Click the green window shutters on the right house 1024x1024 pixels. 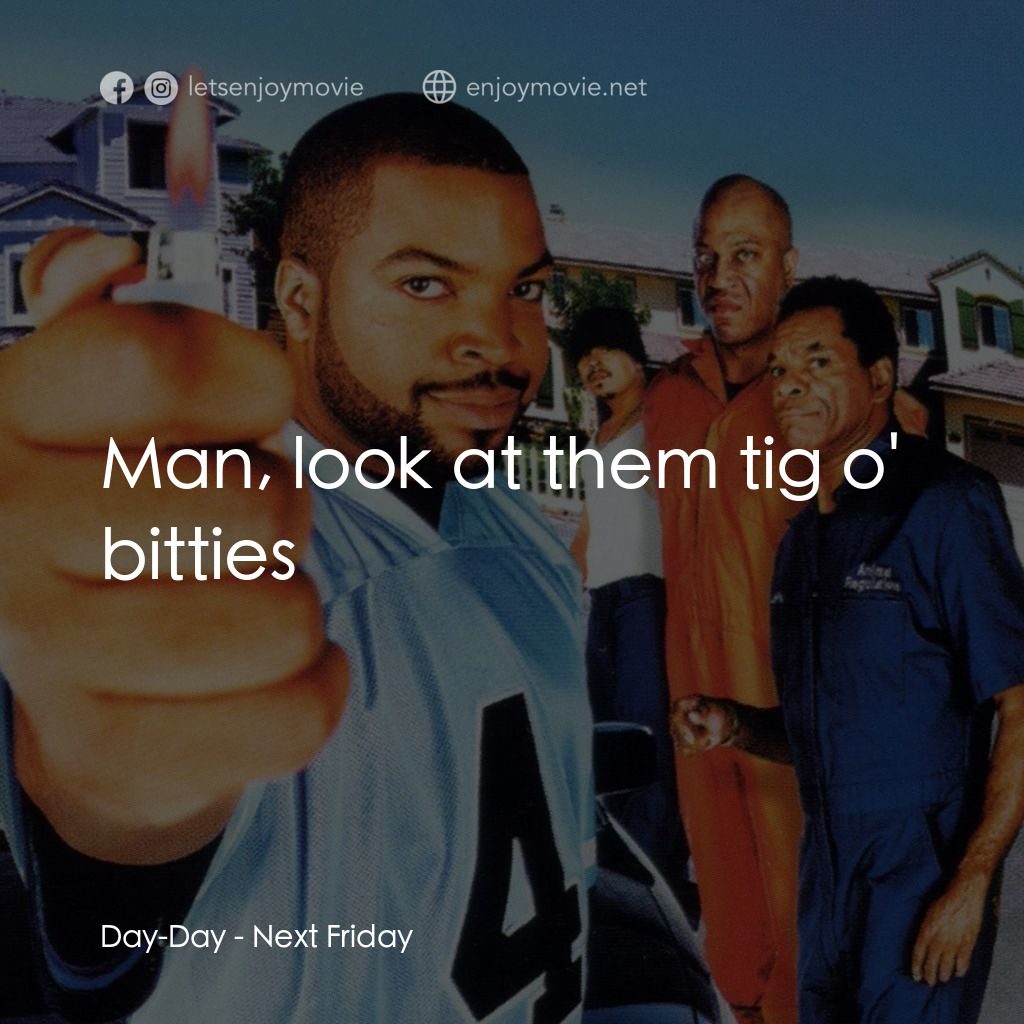tap(967, 318)
